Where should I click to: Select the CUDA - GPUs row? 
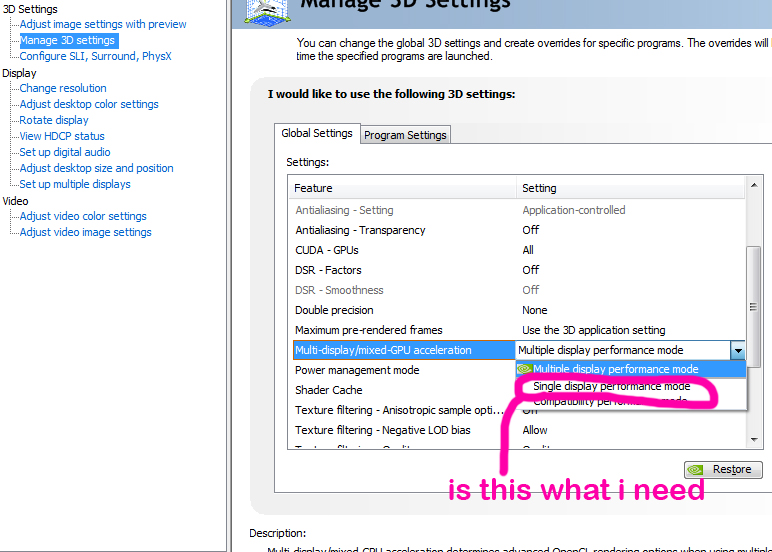[517, 250]
